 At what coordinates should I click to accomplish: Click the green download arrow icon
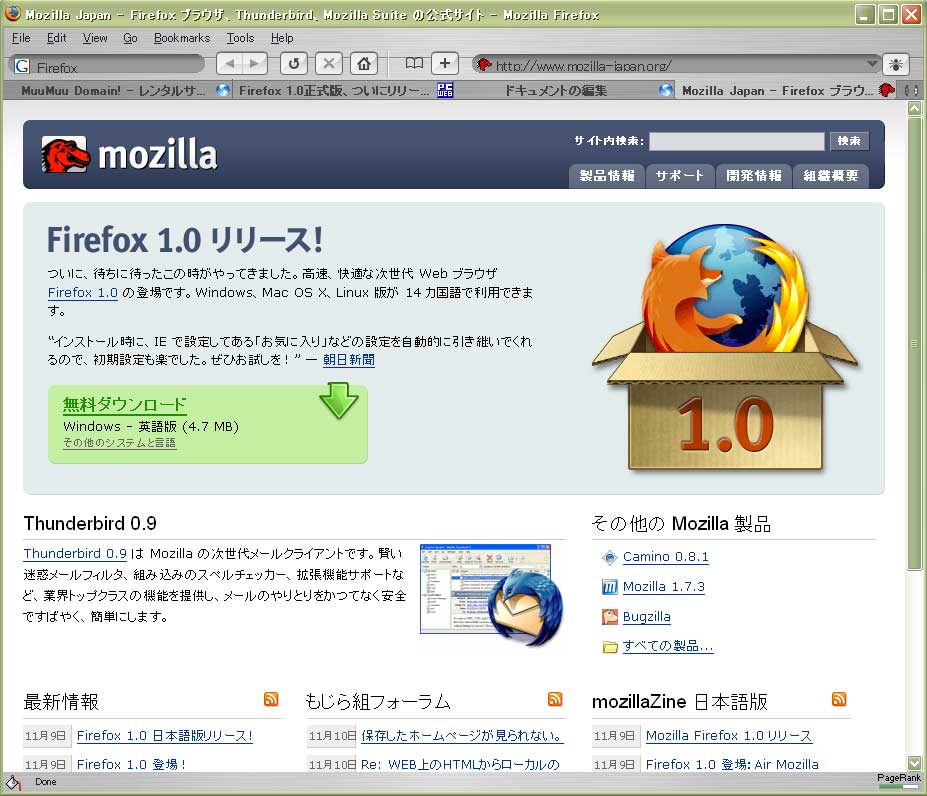[339, 400]
